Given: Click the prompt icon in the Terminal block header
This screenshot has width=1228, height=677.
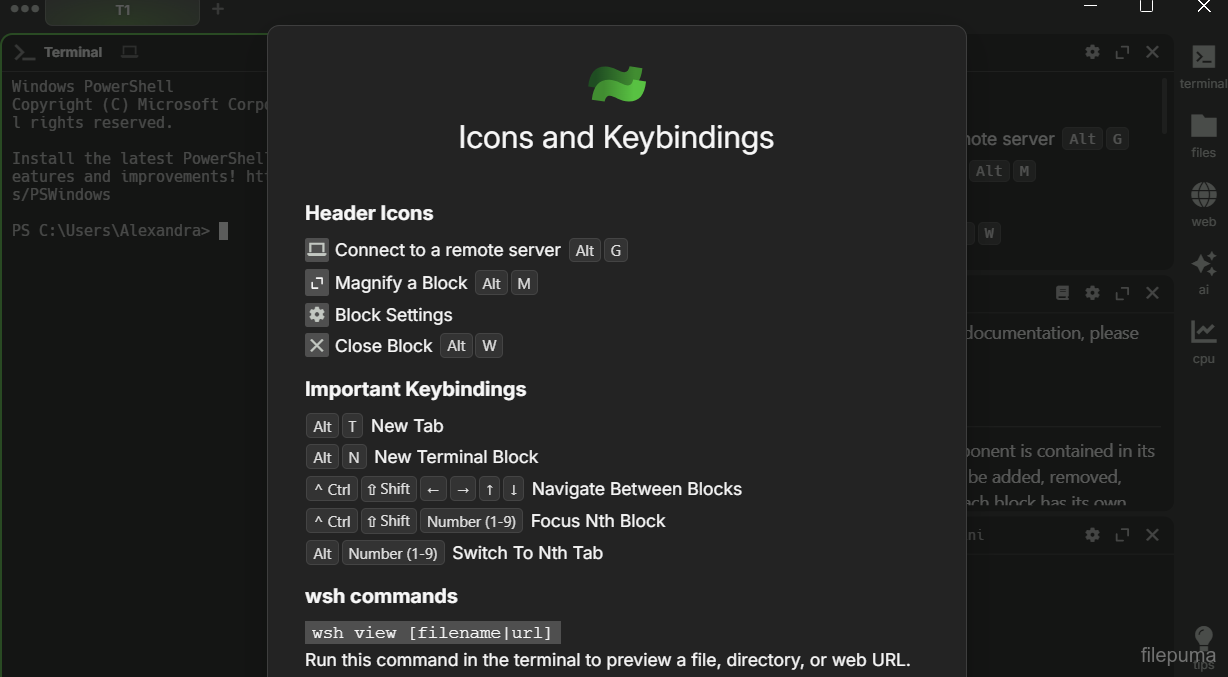Looking at the screenshot, I should 25,52.
